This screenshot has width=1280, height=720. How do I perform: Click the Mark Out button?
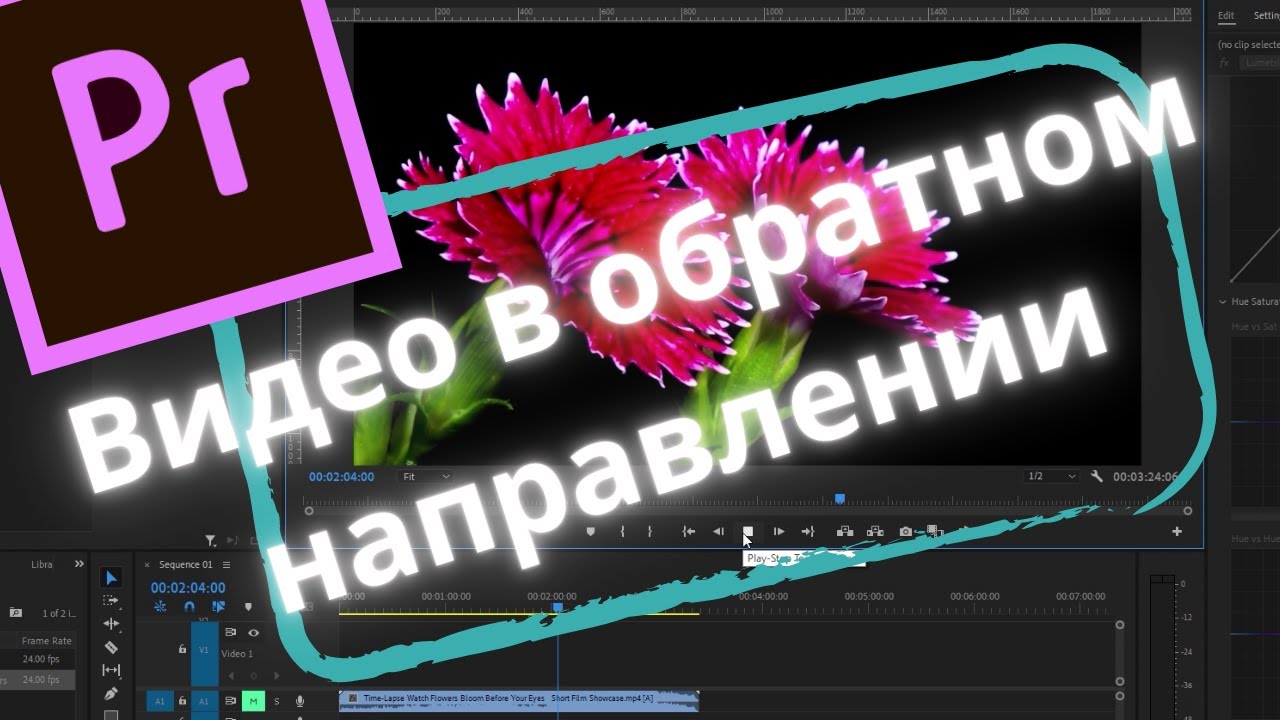point(650,532)
